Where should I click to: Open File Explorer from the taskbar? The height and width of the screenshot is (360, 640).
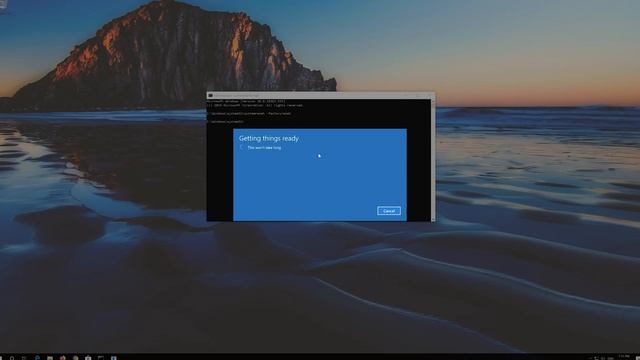click(x=50, y=358)
